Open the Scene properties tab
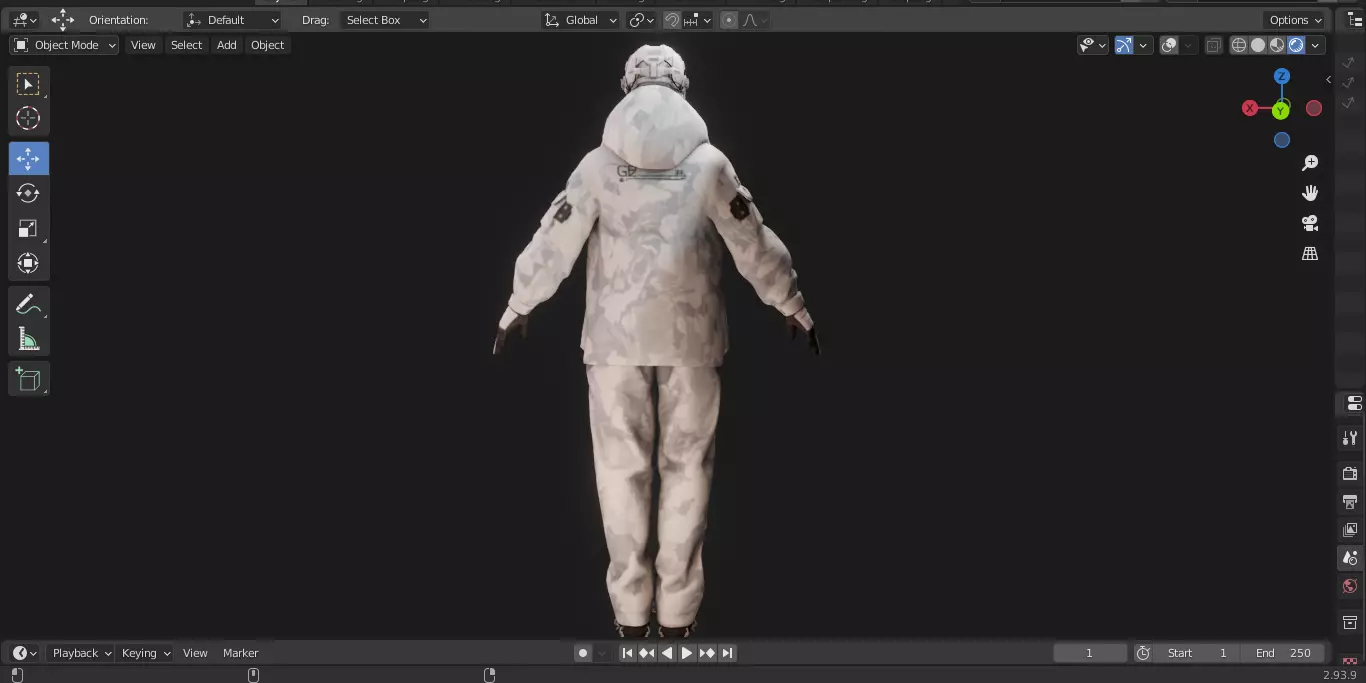This screenshot has height=683, width=1366. [x=1350, y=558]
